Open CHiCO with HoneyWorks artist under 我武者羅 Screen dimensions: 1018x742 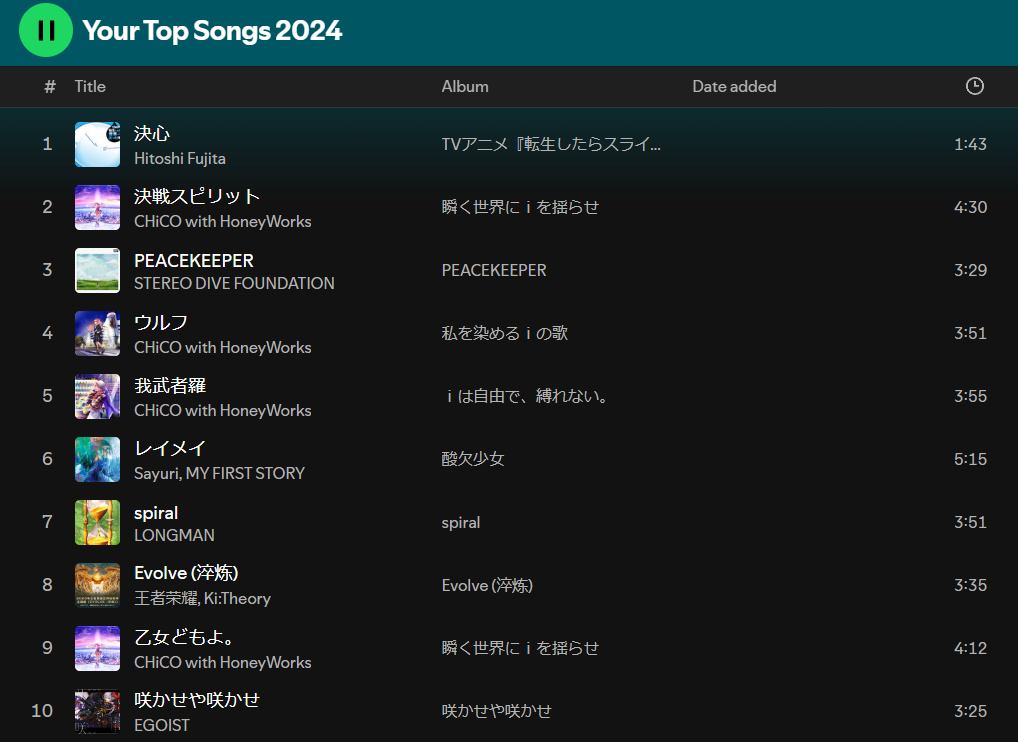pyautogui.click(x=223, y=410)
